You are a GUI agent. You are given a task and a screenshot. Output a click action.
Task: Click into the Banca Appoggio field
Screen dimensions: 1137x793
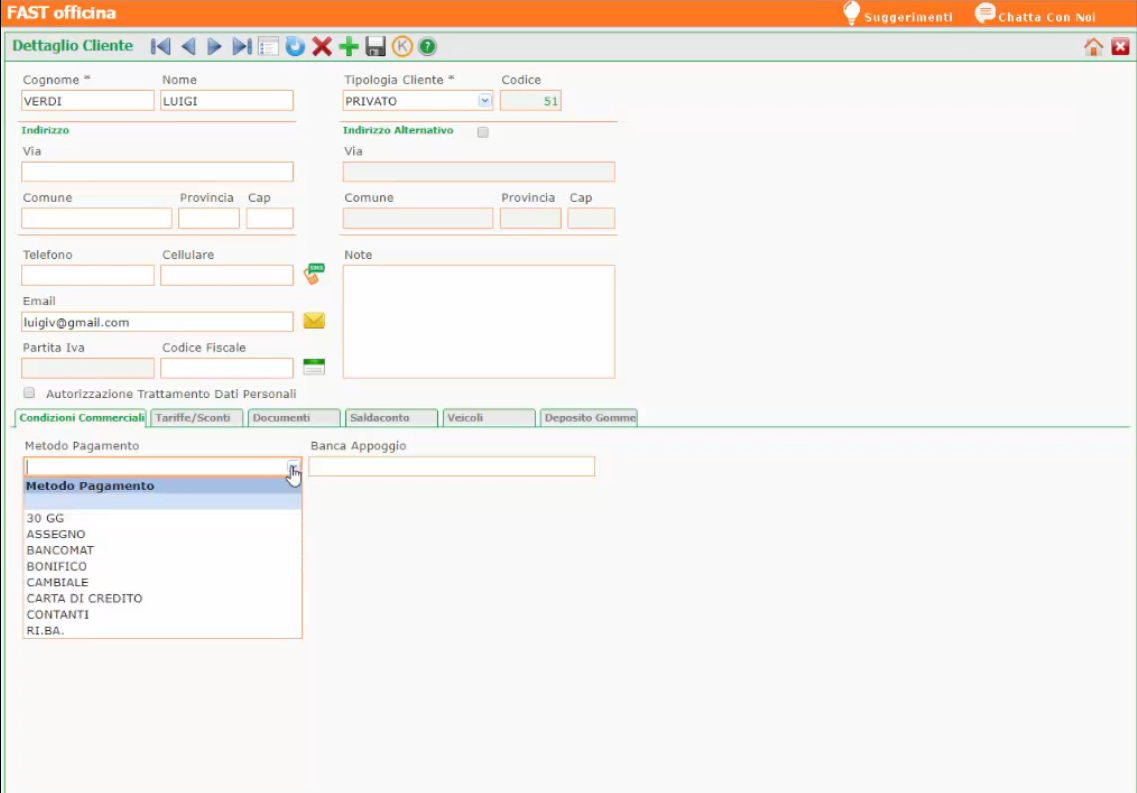(451, 467)
